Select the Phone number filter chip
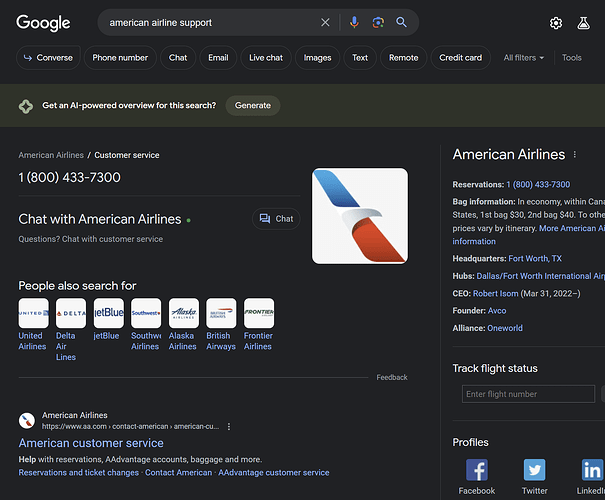 (x=120, y=58)
